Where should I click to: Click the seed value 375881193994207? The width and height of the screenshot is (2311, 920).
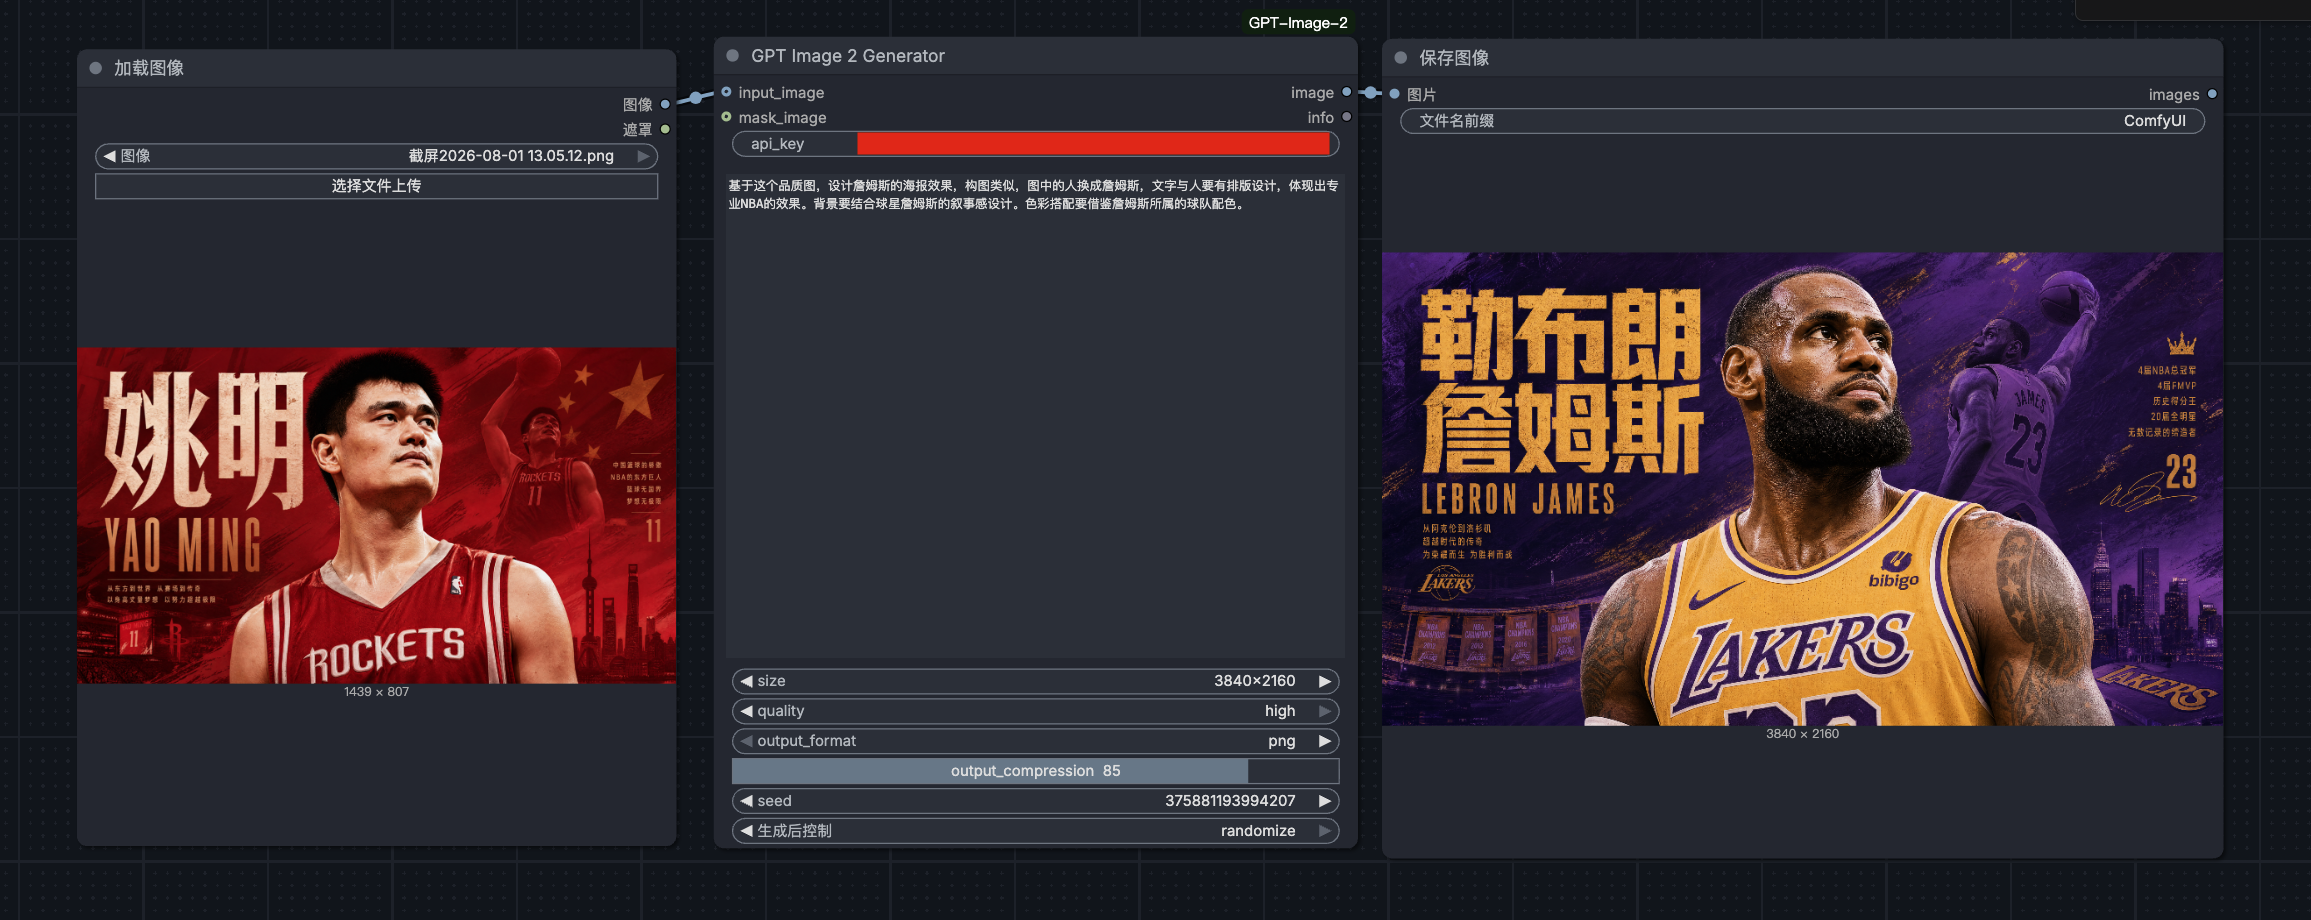[x=1230, y=801]
